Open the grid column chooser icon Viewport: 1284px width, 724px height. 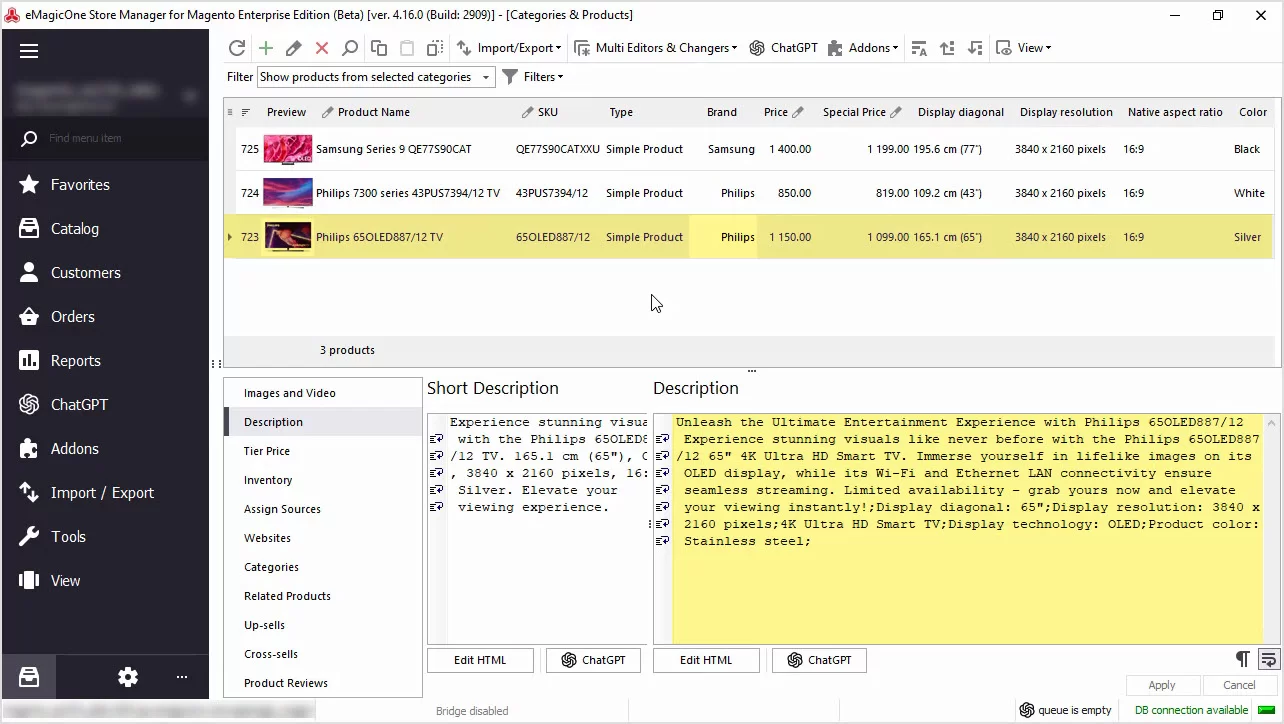pyautogui.click(x=231, y=112)
